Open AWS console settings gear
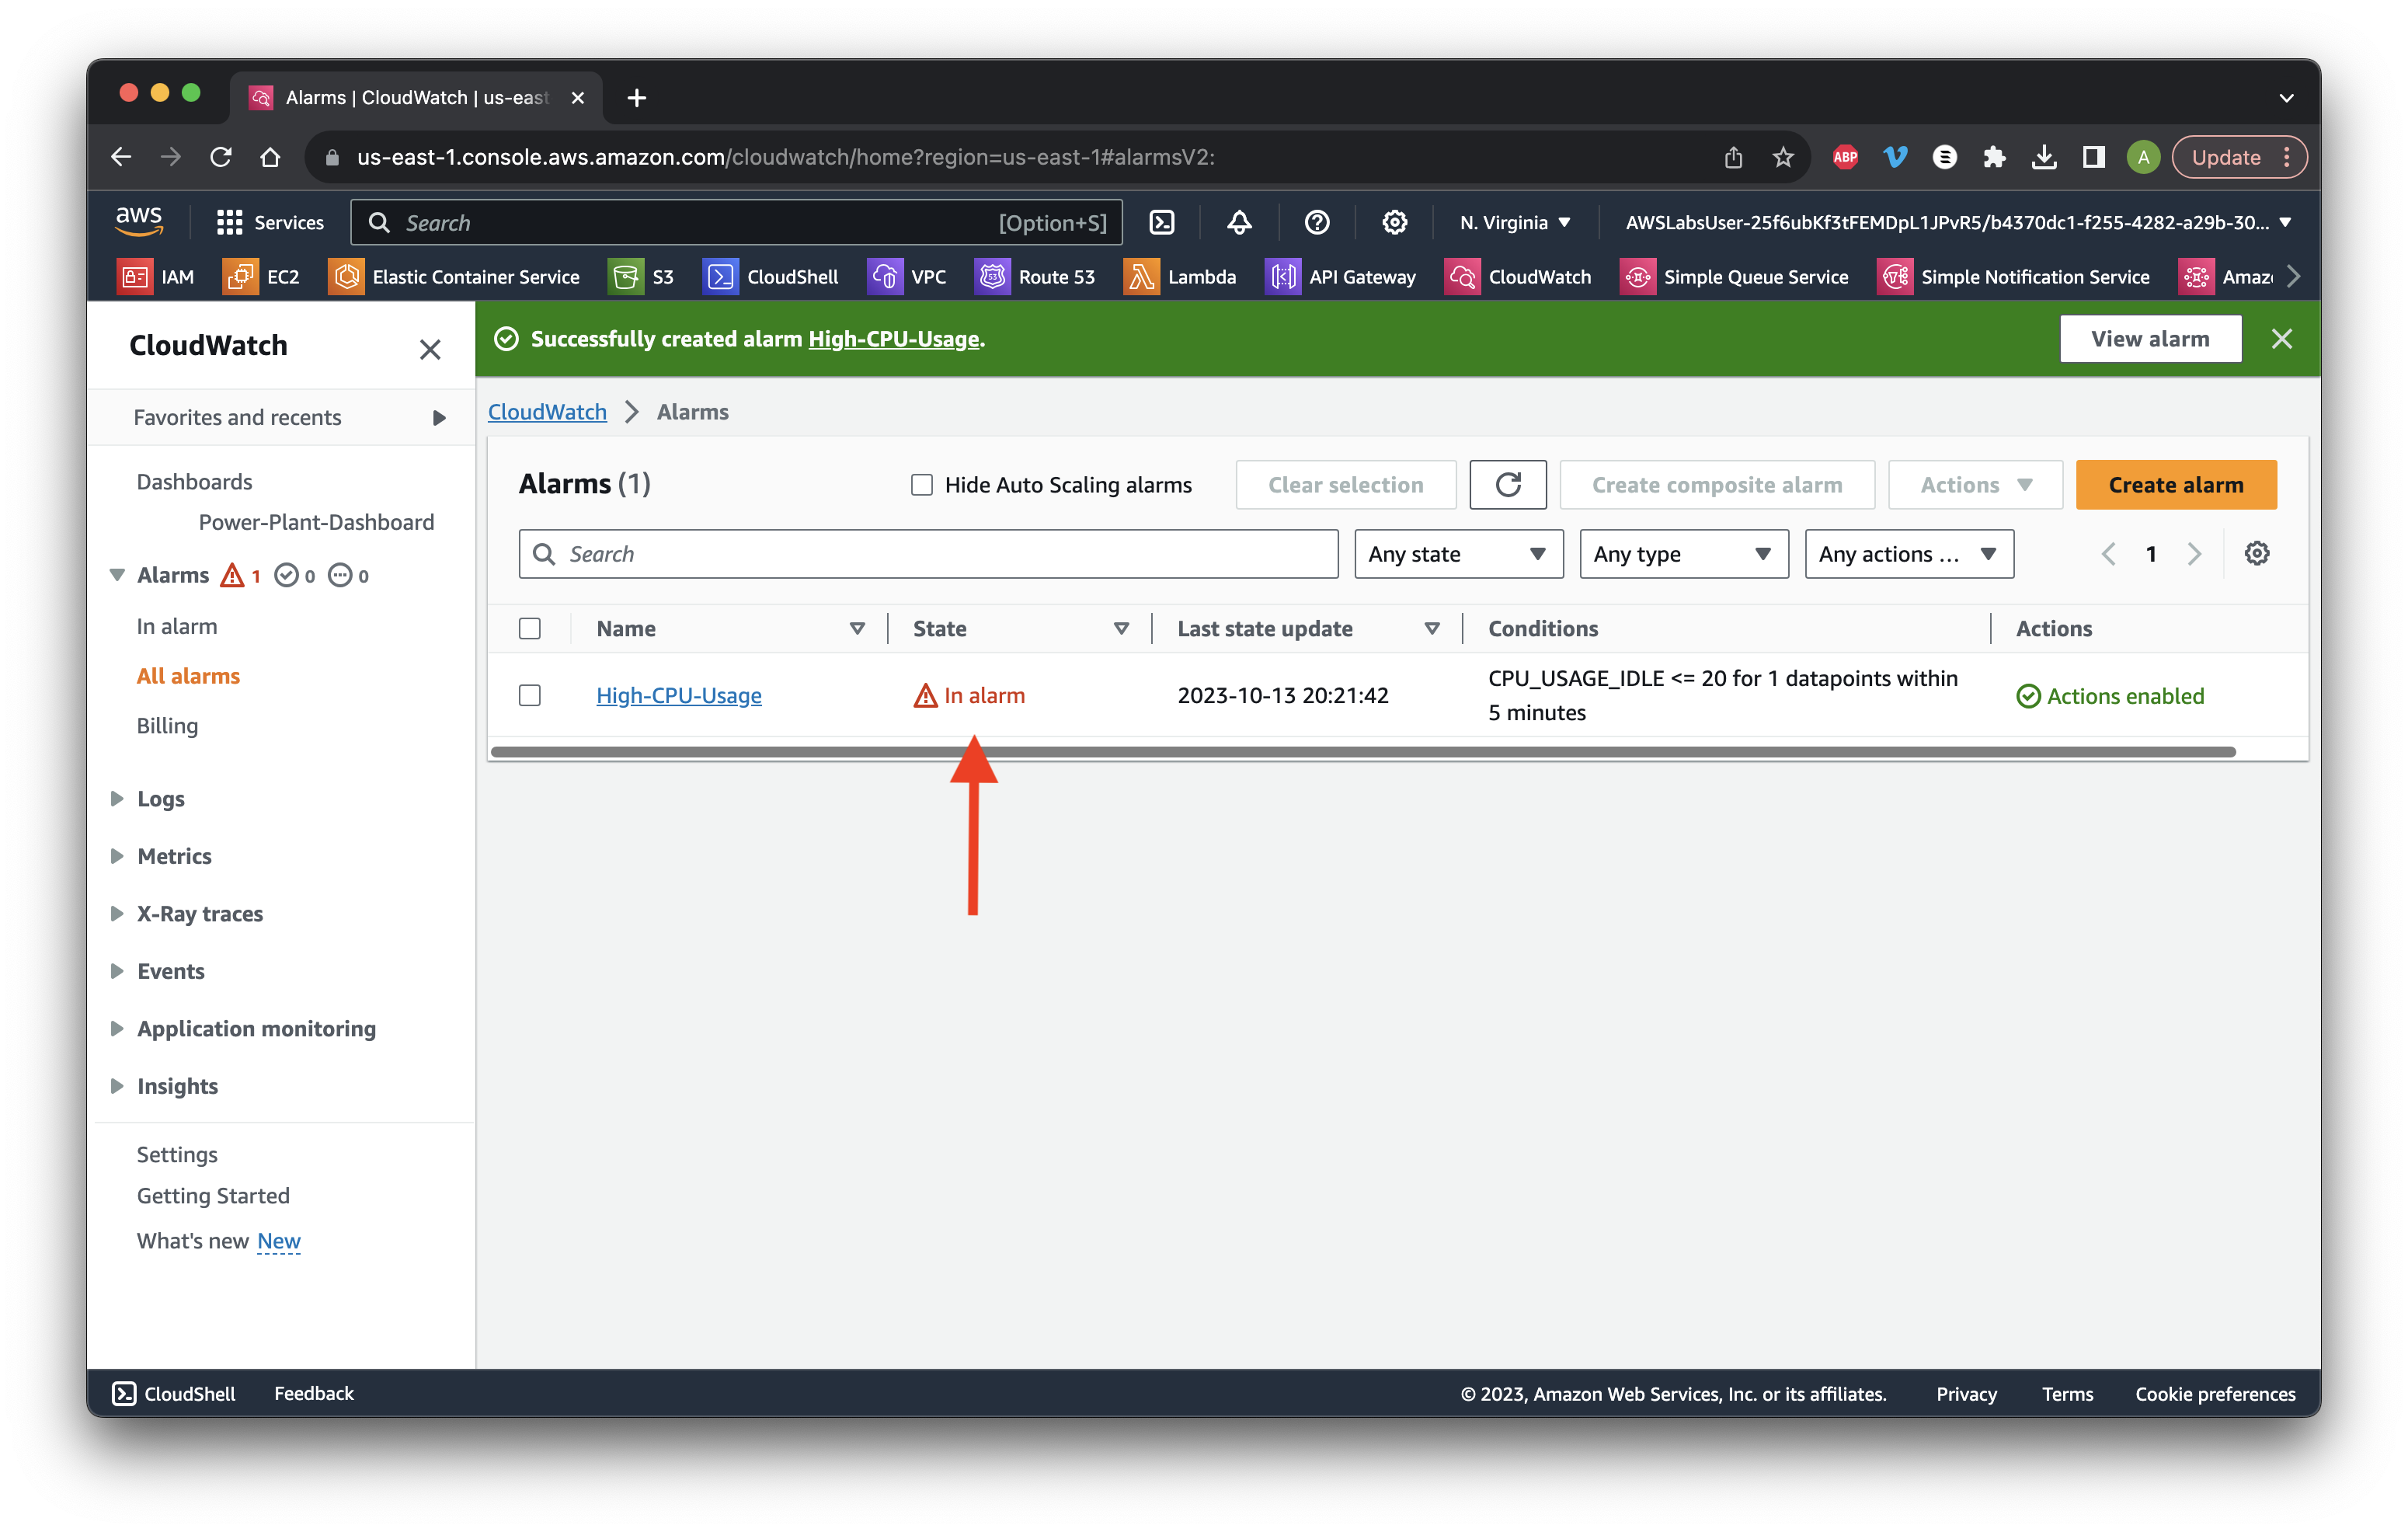Screen dimensions: 2408x1532 point(1394,222)
